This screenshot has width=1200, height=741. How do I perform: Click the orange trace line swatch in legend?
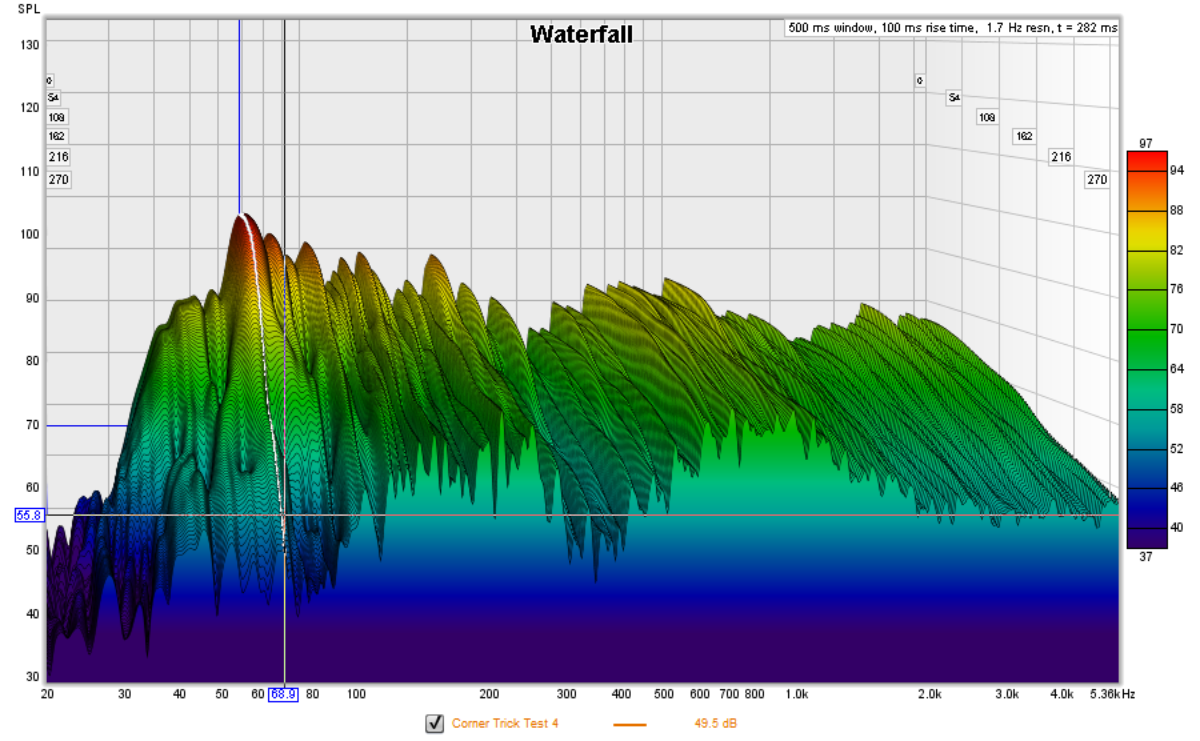(629, 724)
